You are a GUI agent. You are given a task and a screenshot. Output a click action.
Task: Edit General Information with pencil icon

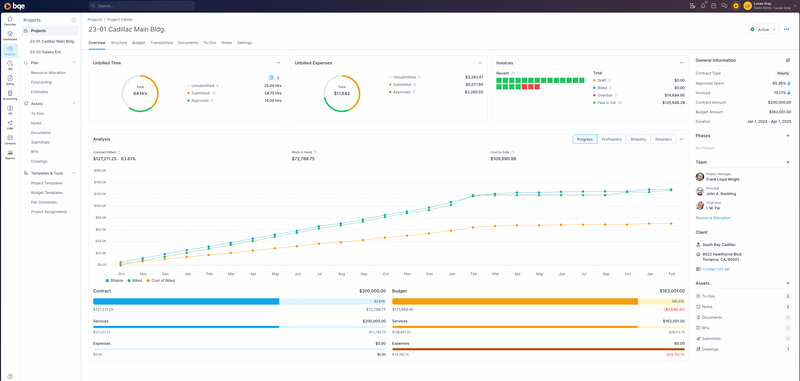point(788,60)
